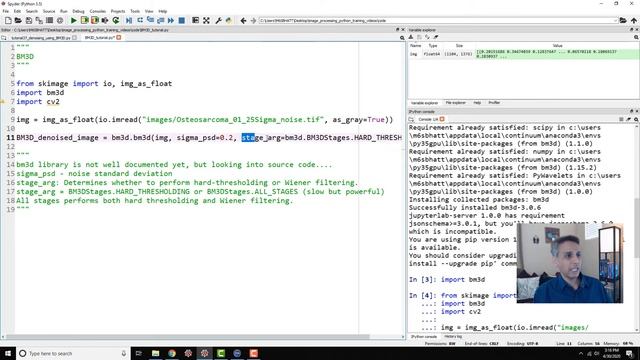Open the Windows Start menu
Image resolution: width=640 pixels, height=360 pixels.
point(8,353)
